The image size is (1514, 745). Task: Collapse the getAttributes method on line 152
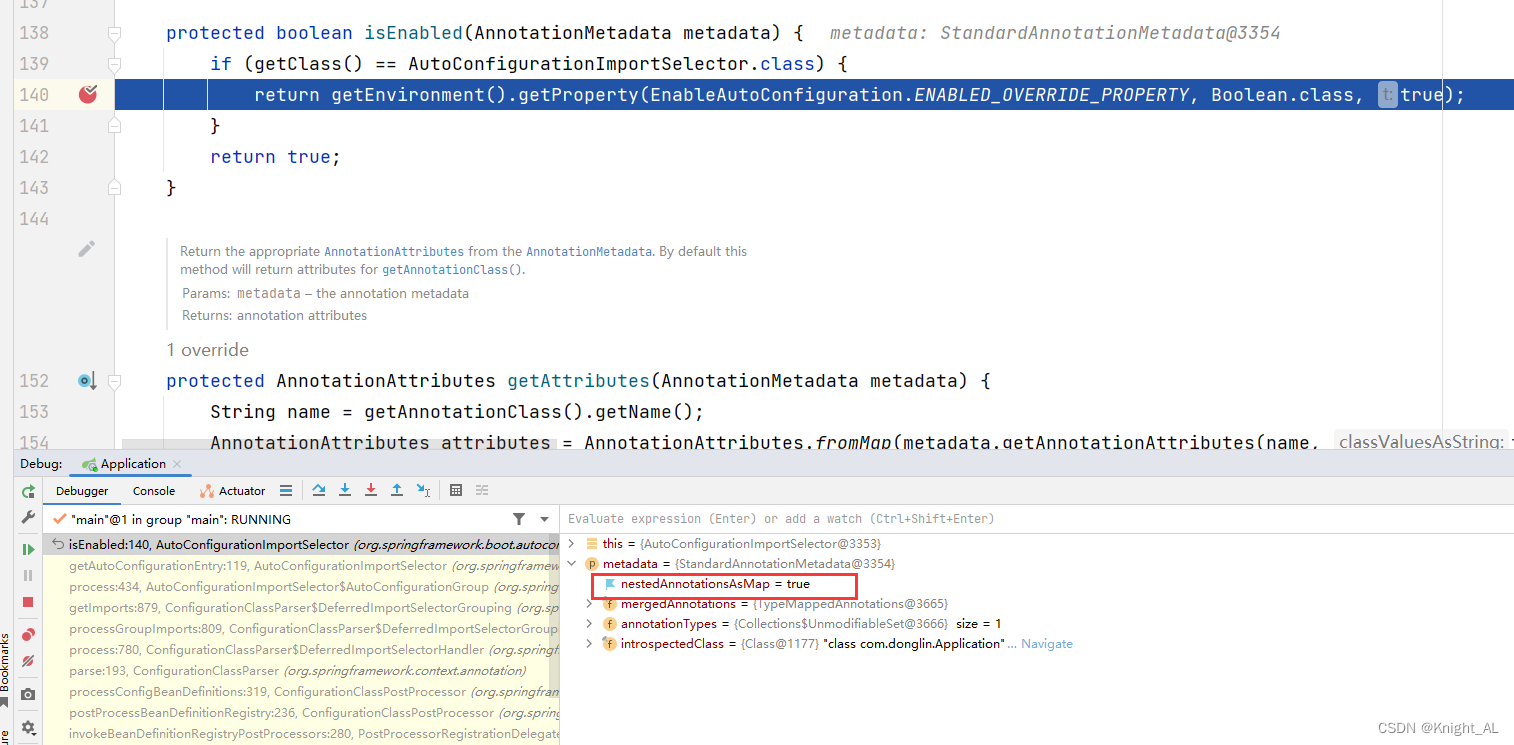(114, 381)
